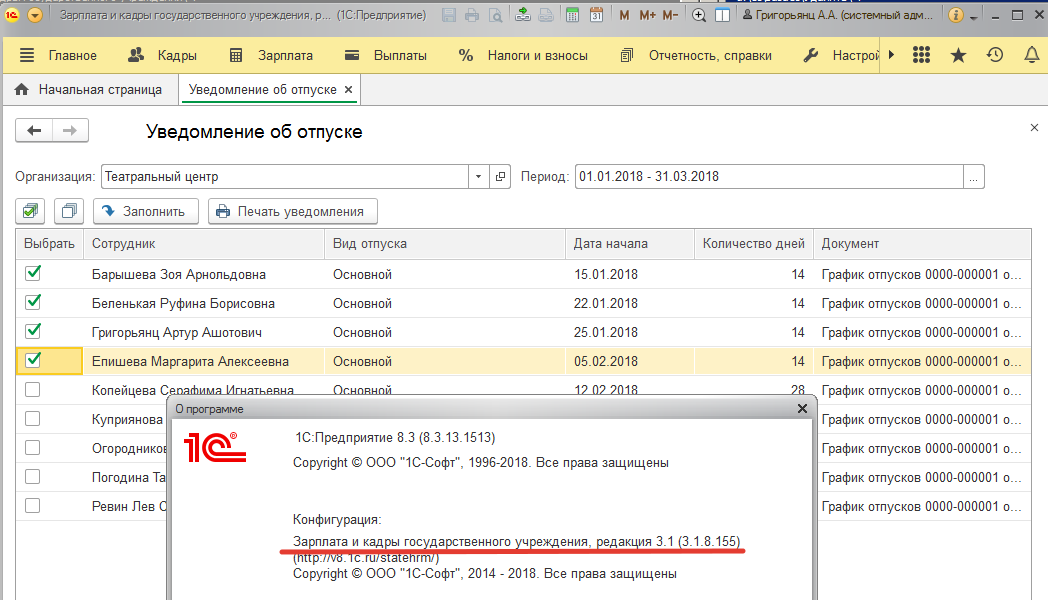The image size is (1048, 600).
Task: Open the 1C main menu dropdown arrow
Action: [35, 15]
